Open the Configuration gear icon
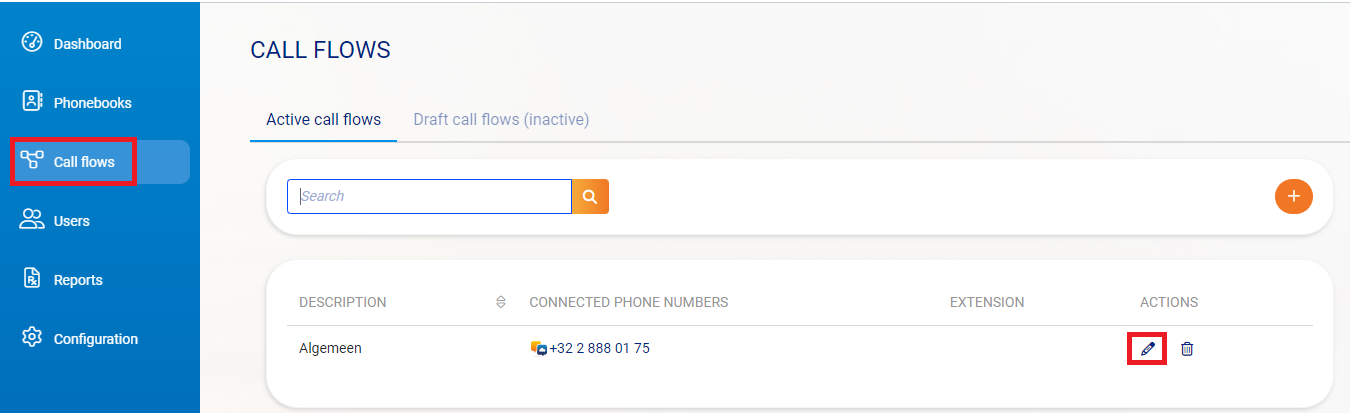Viewport: 1350px width, 413px height. 32,338
